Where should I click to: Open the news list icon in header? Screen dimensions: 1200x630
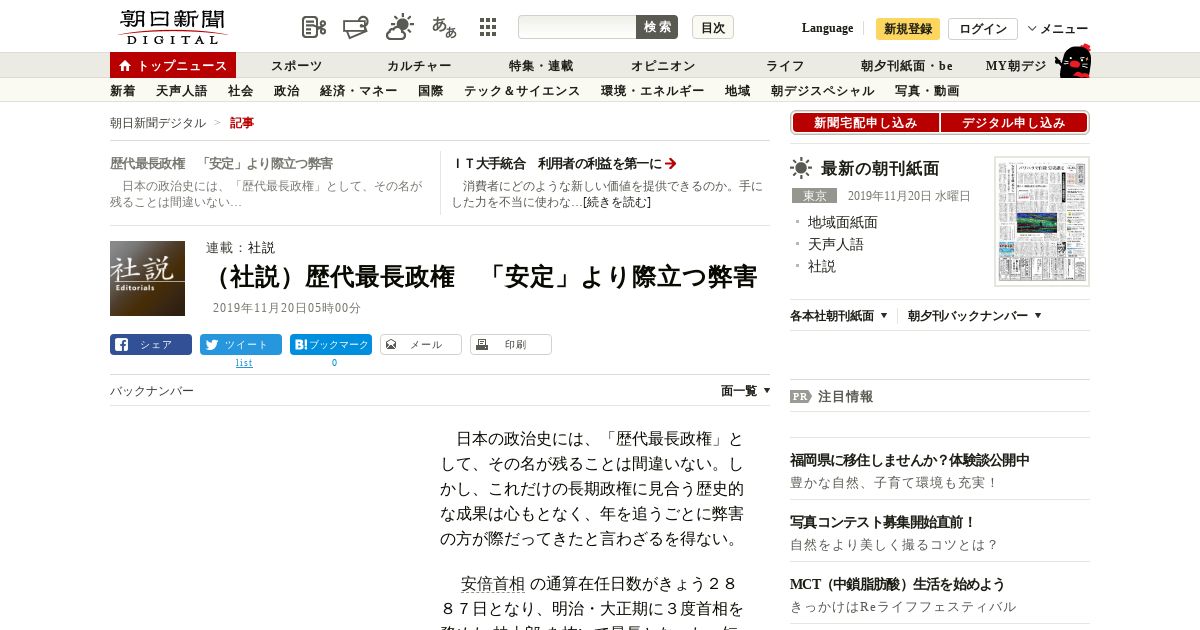click(314, 27)
